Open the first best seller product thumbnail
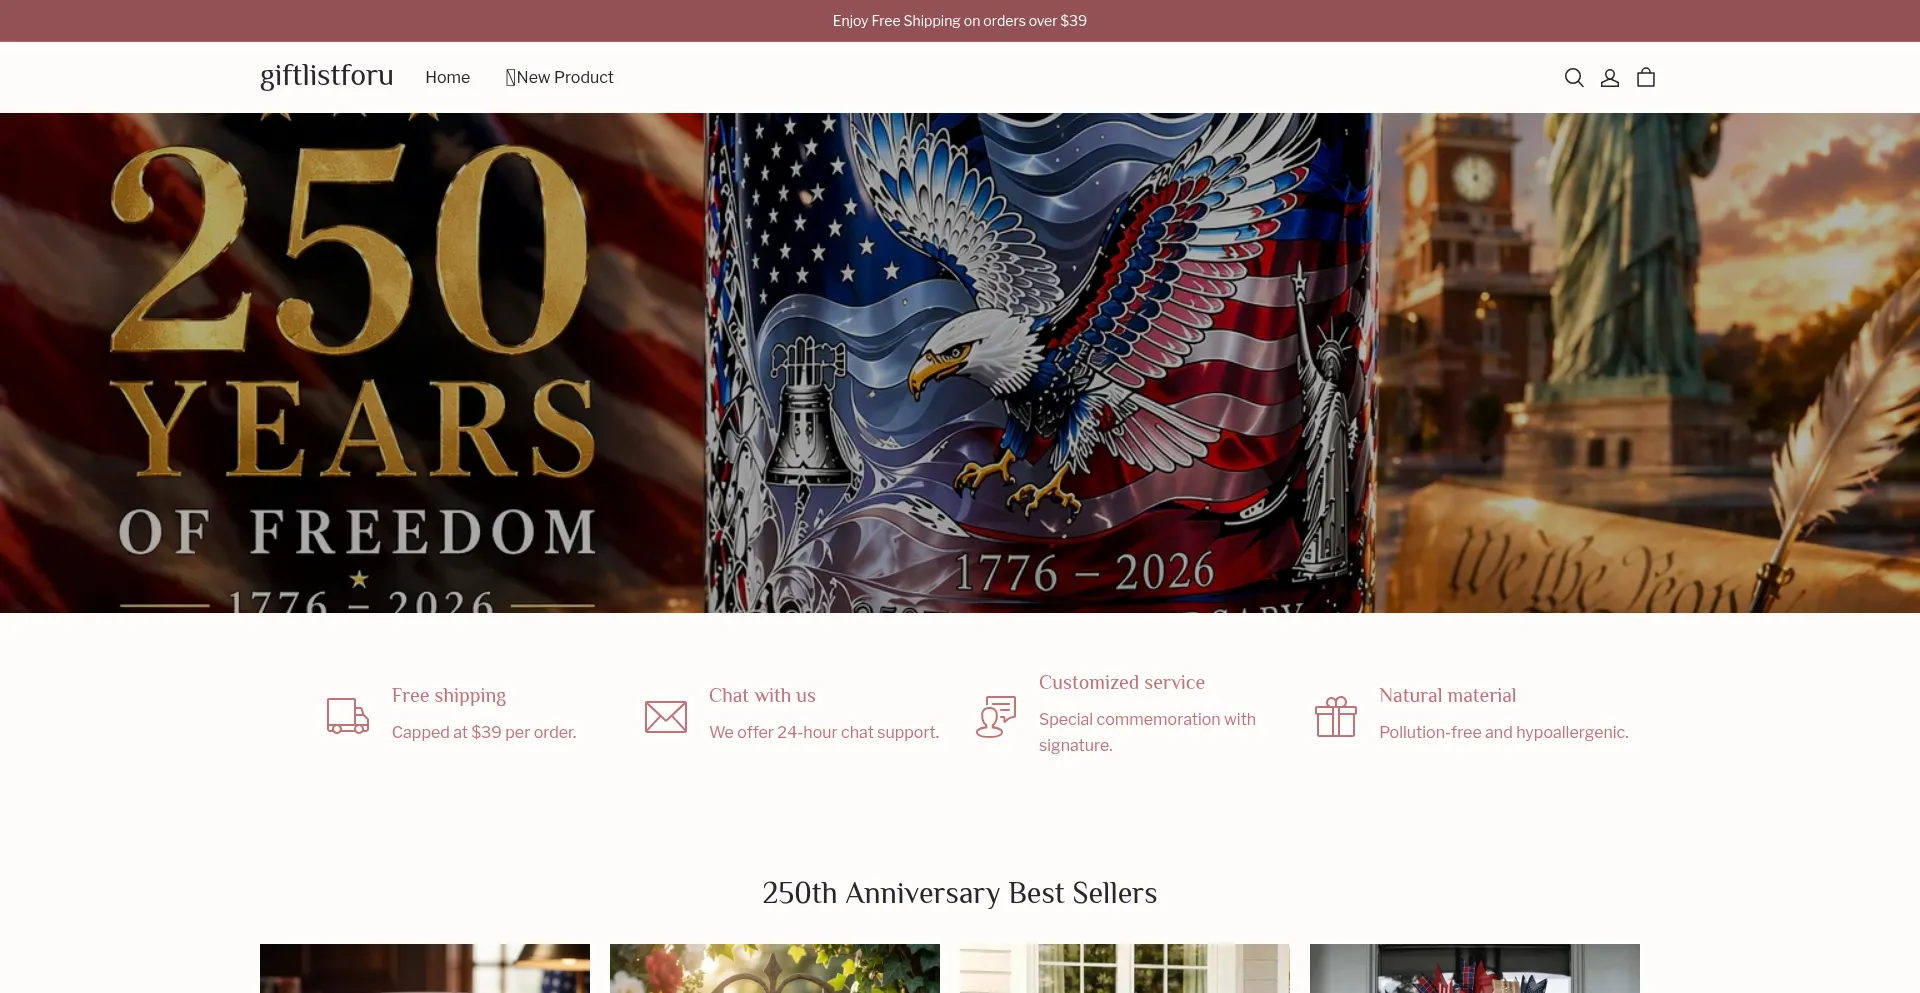The image size is (1920, 993). [x=425, y=968]
